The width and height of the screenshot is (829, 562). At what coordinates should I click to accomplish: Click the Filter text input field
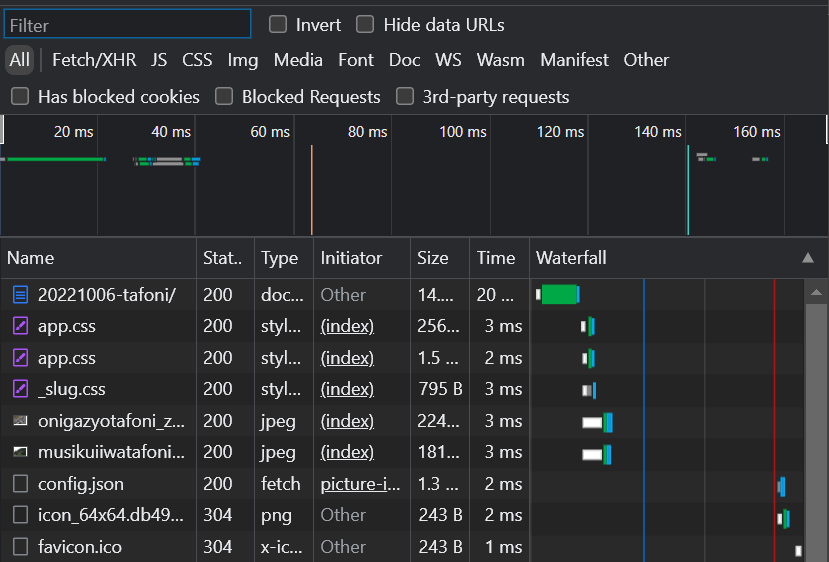(127, 25)
